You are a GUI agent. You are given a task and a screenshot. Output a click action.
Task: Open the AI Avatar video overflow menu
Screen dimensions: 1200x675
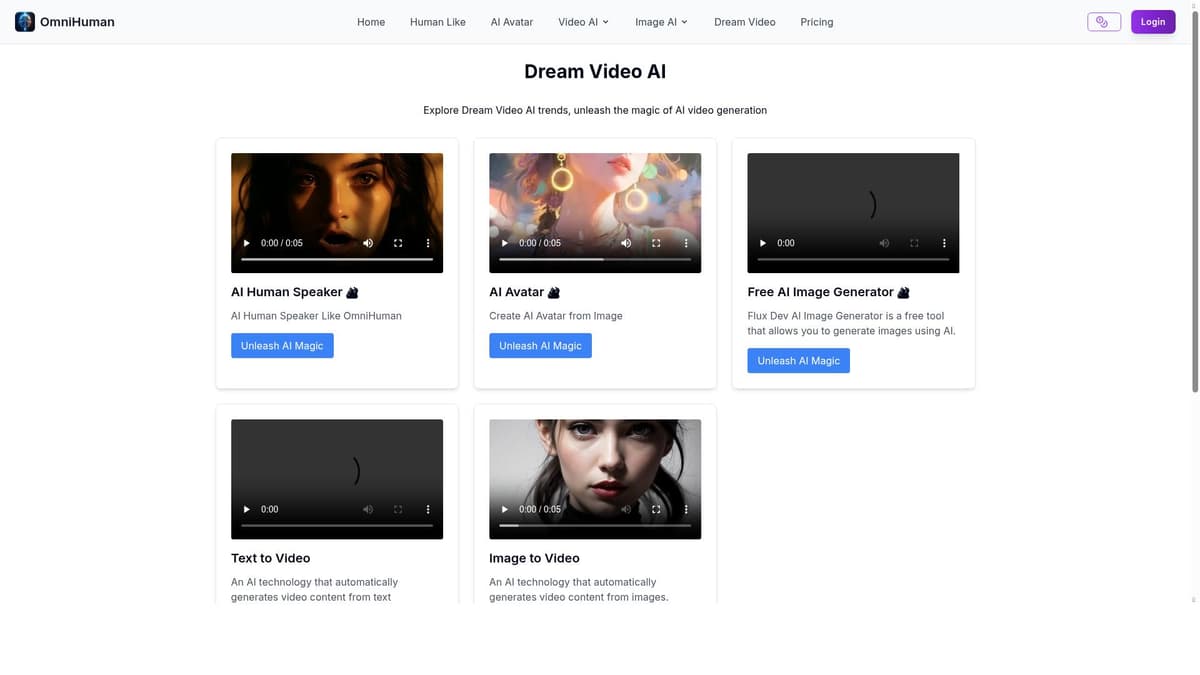[x=686, y=243]
